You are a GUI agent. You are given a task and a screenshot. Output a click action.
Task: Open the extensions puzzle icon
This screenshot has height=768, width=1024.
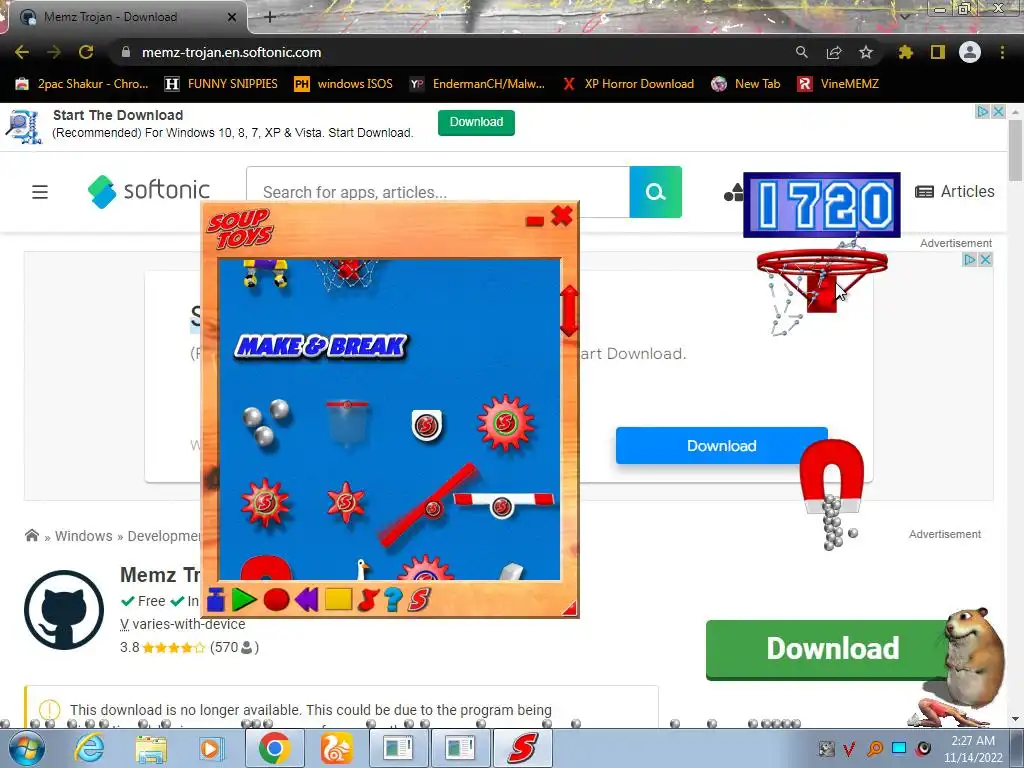pos(905,52)
